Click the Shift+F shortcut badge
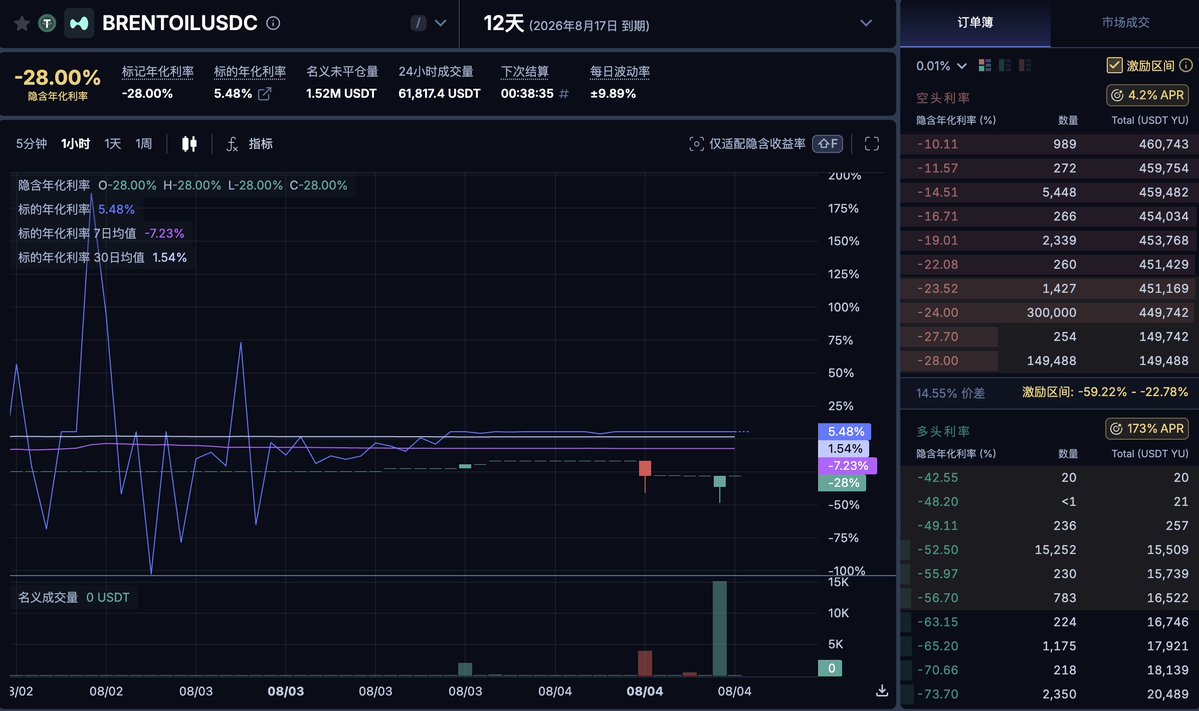 (x=827, y=144)
